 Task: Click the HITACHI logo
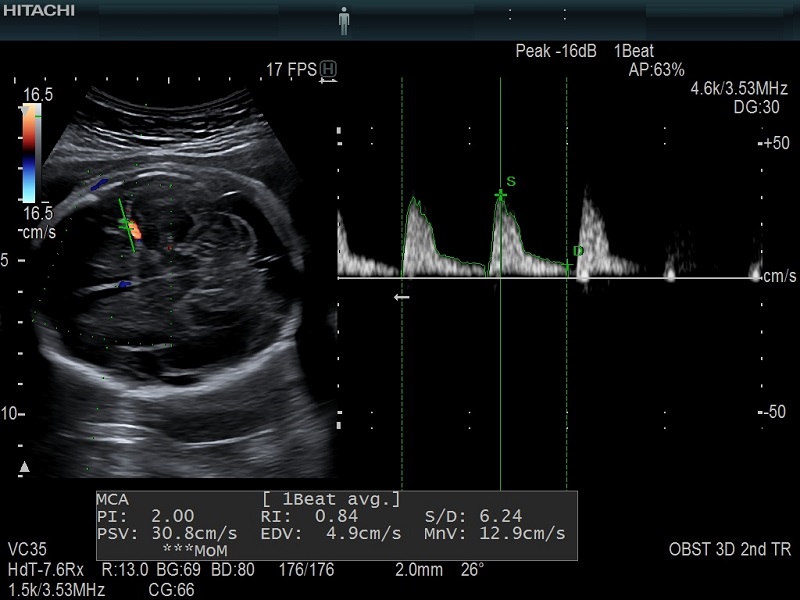37,9
